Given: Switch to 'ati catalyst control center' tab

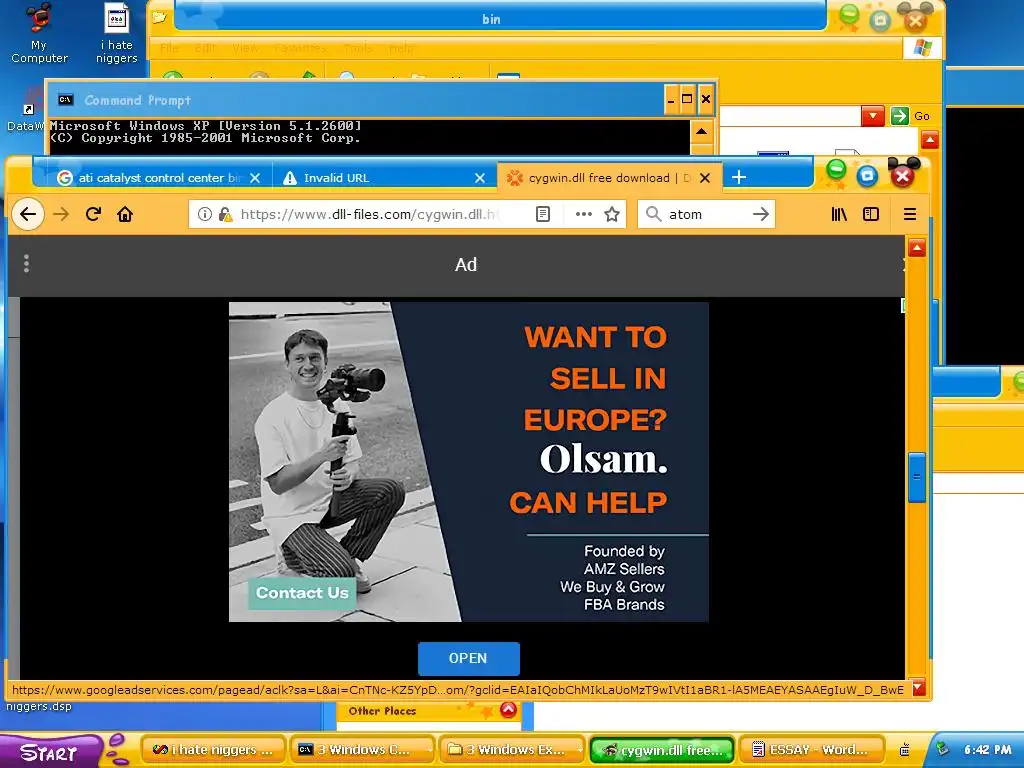Looking at the screenshot, I should click(x=150, y=178).
